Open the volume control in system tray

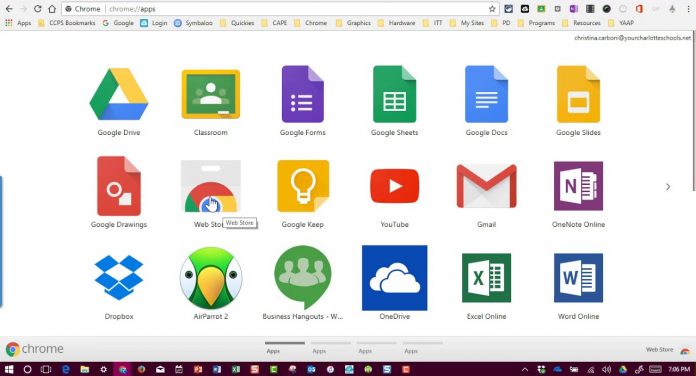pyautogui.click(x=606, y=369)
